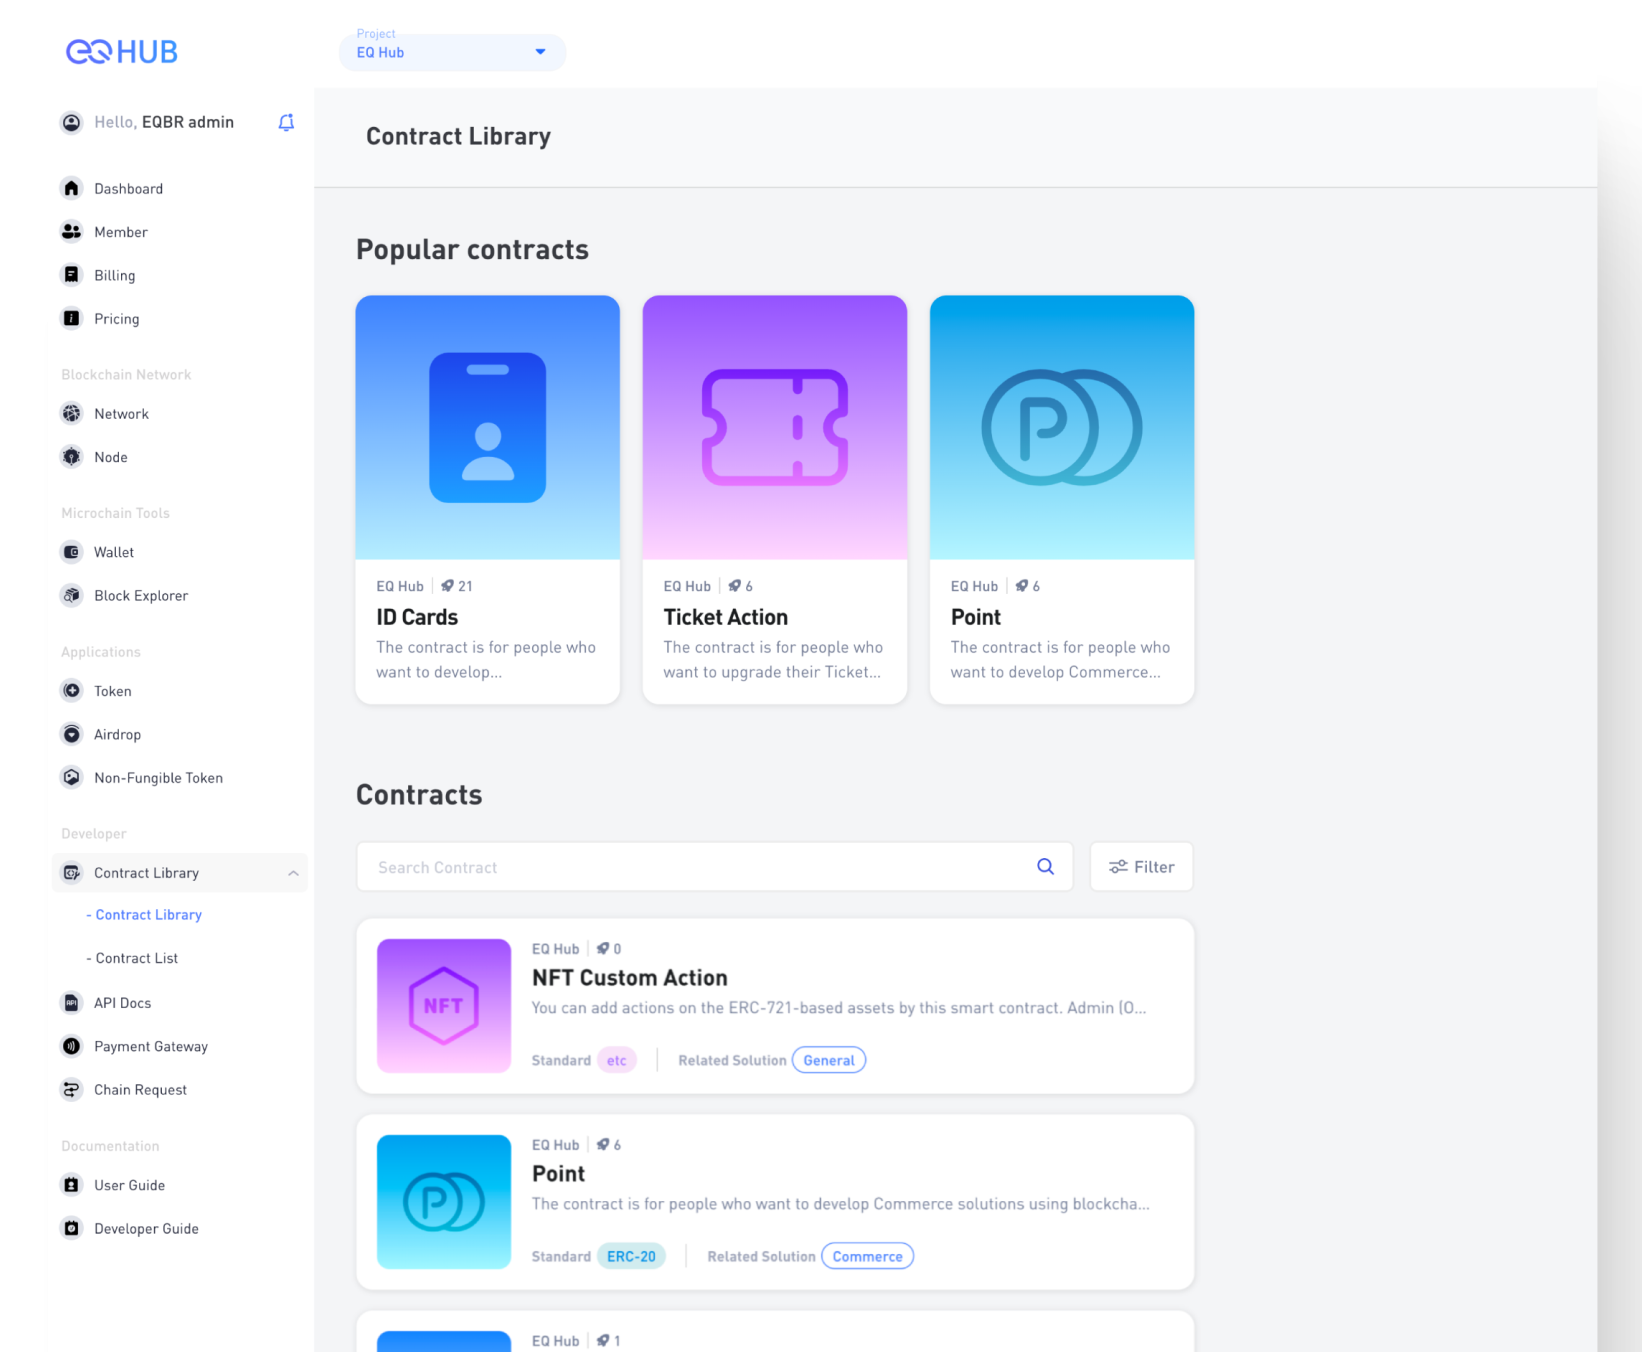
Task: Click the Member people icon
Action: point(71,231)
